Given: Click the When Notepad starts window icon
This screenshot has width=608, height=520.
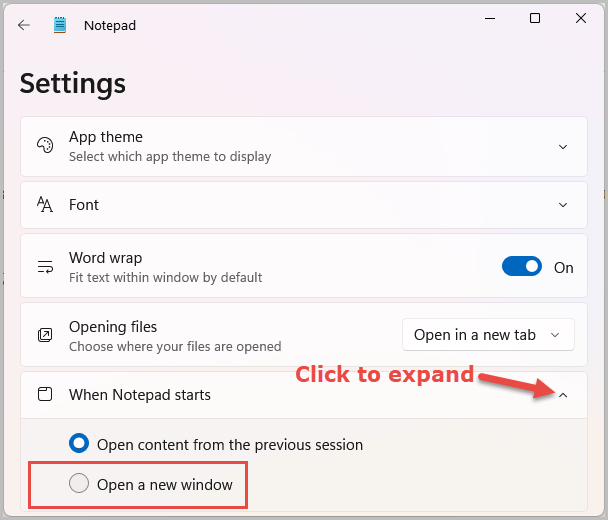Looking at the screenshot, I should tap(45, 394).
